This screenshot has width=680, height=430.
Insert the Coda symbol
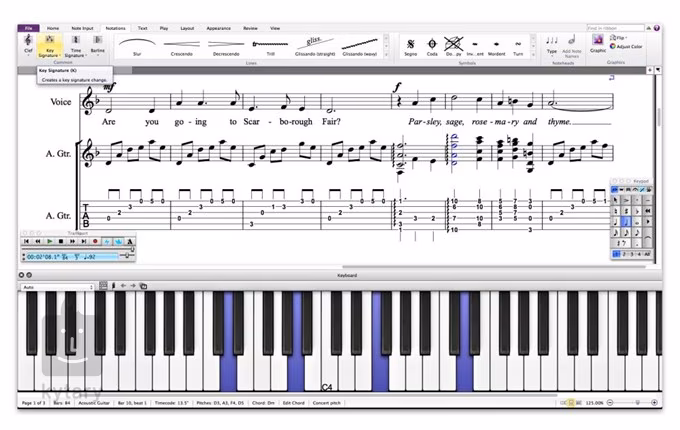tap(433, 46)
